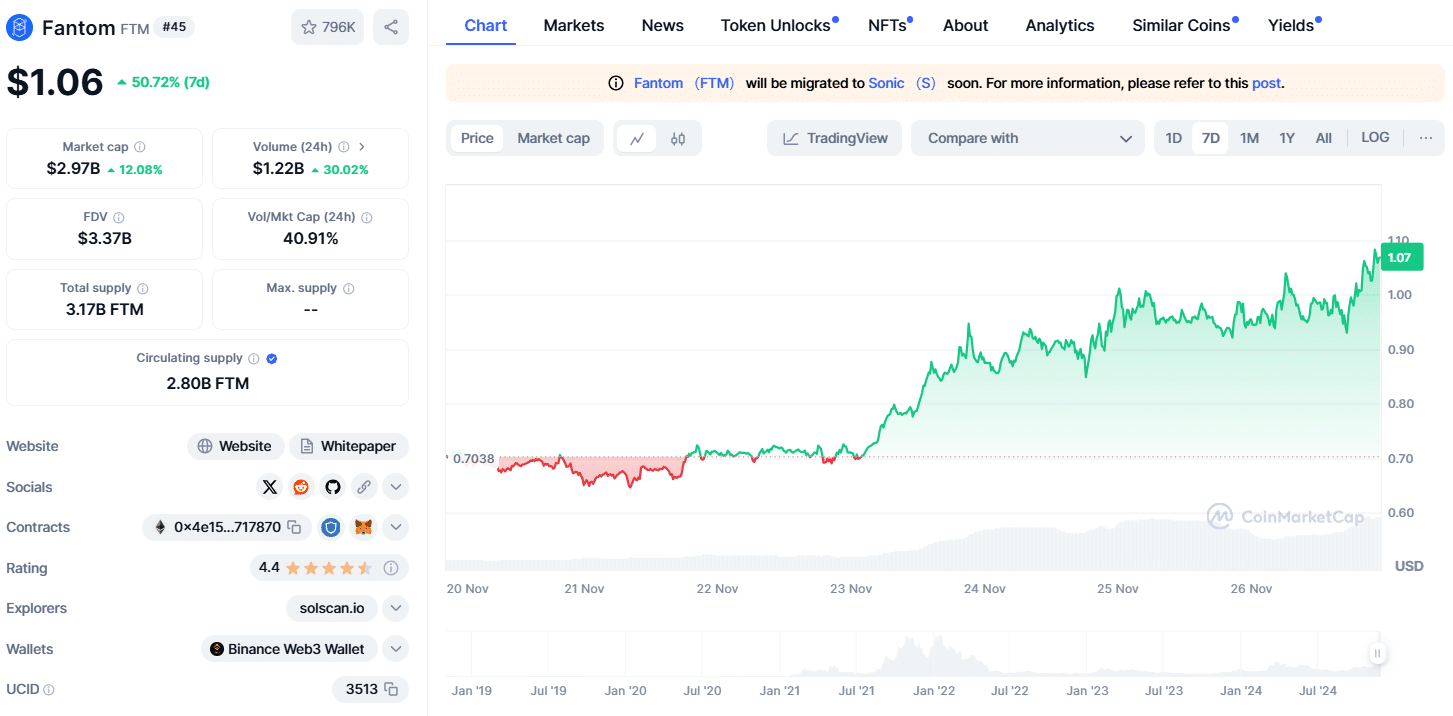
Task: Click the range slider handle on mini chart
Action: click(1377, 654)
